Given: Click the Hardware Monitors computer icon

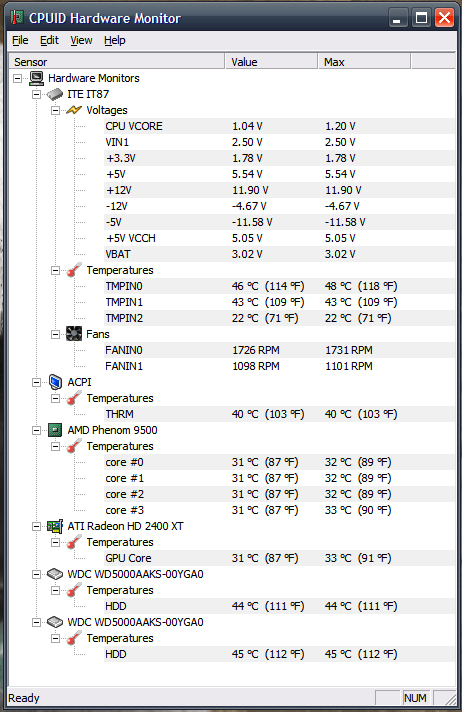Looking at the screenshot, I should [x=36, y=78].
